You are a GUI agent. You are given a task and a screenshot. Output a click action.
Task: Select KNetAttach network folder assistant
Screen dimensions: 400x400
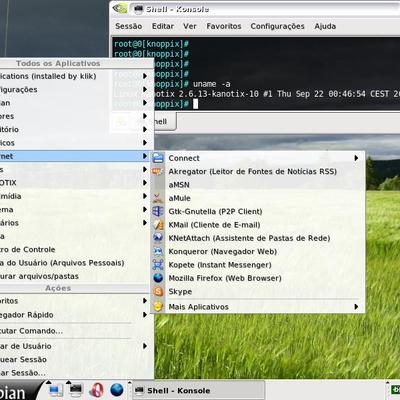[x=258, y=238]
